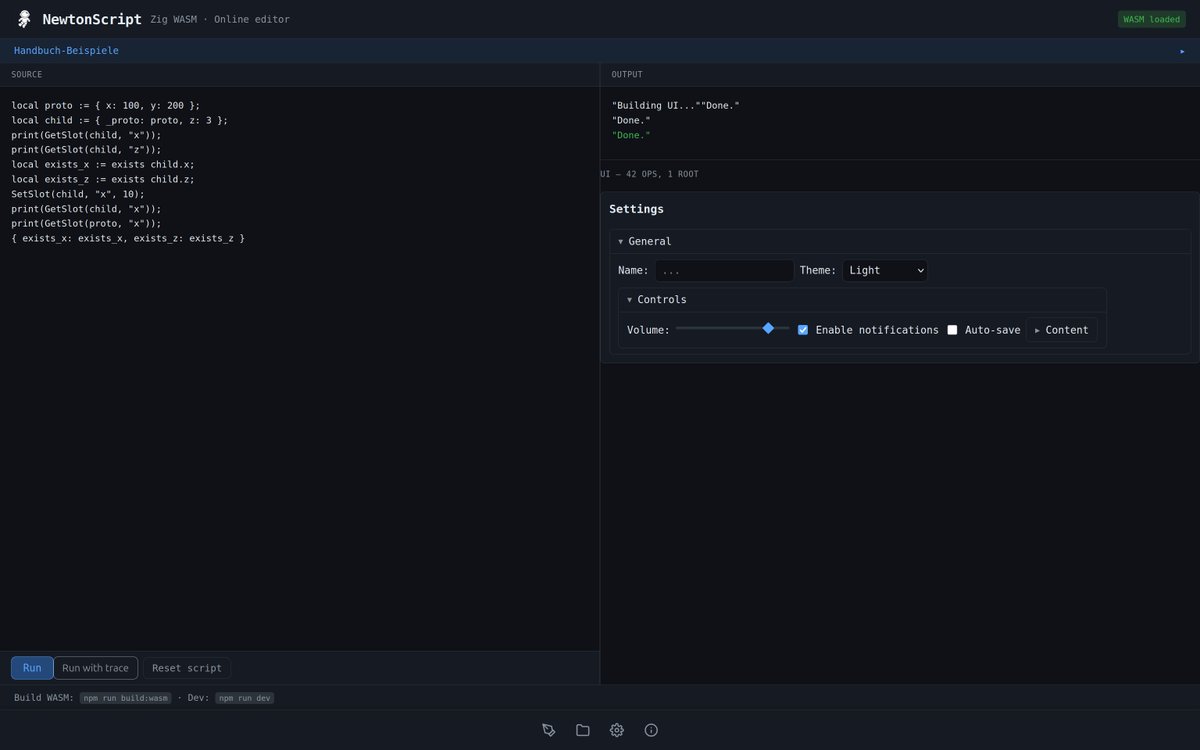The height and width of the screenshot is (750, 1200).
Task: Click the Settings heading
Action: click(x=637, y=209)
